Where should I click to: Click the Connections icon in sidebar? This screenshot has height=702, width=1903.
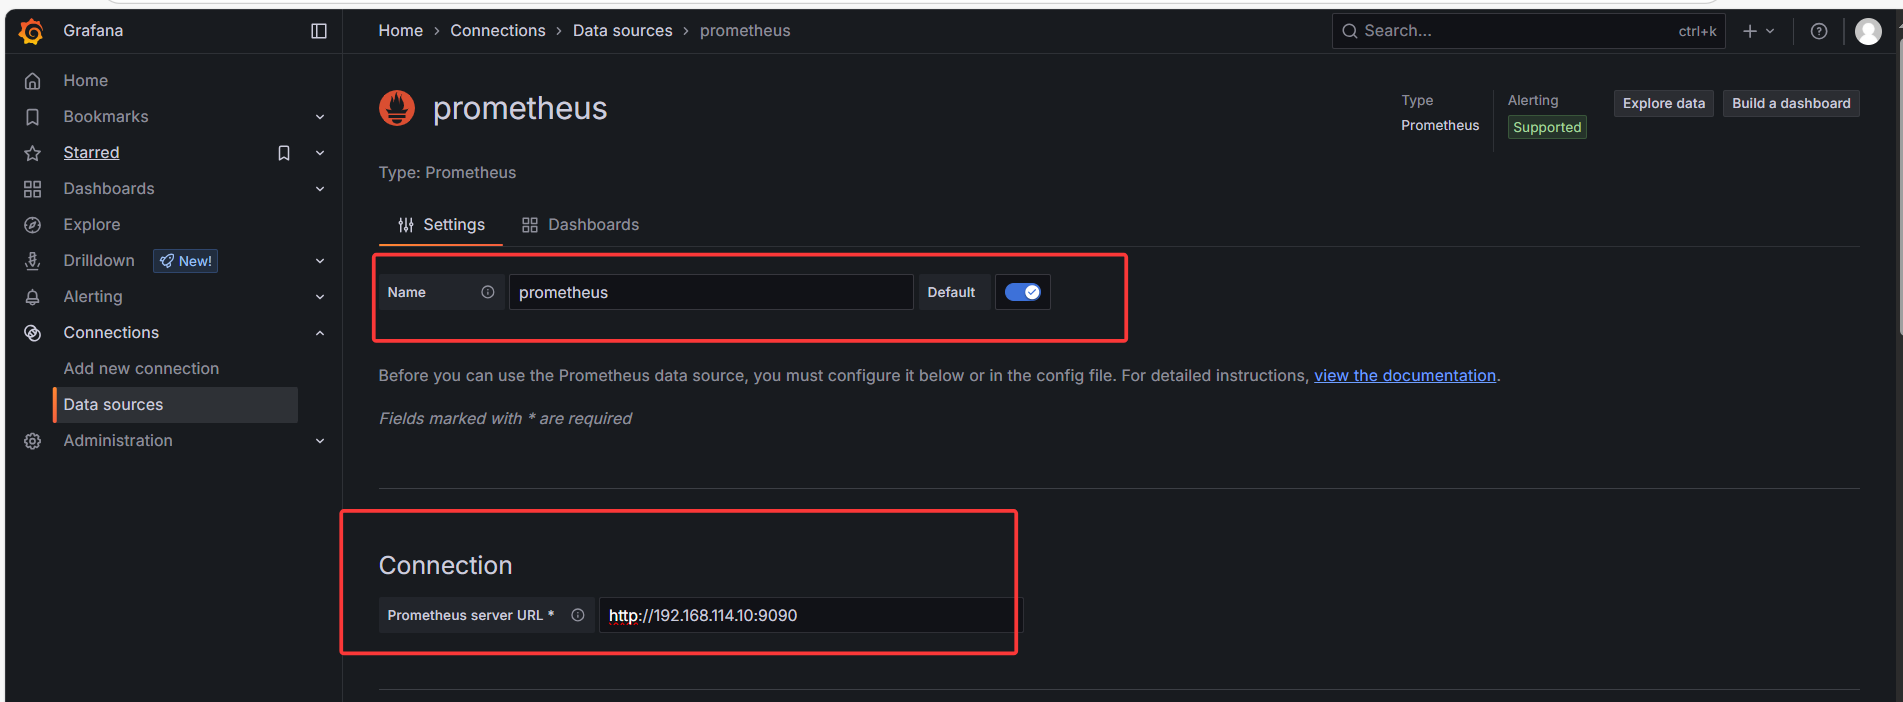coord(32,333)
